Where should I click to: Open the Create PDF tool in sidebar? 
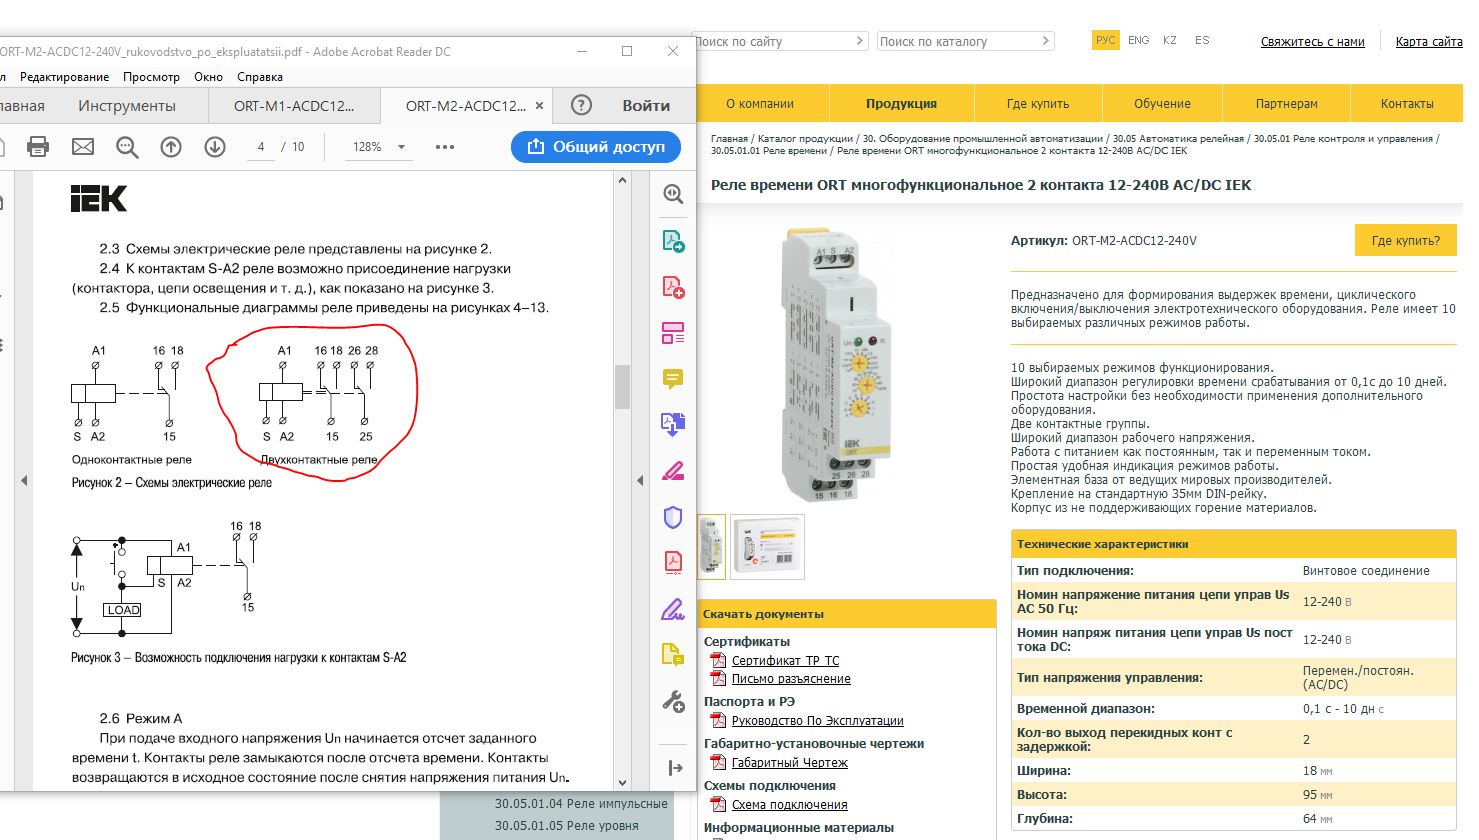coord(673,288)
